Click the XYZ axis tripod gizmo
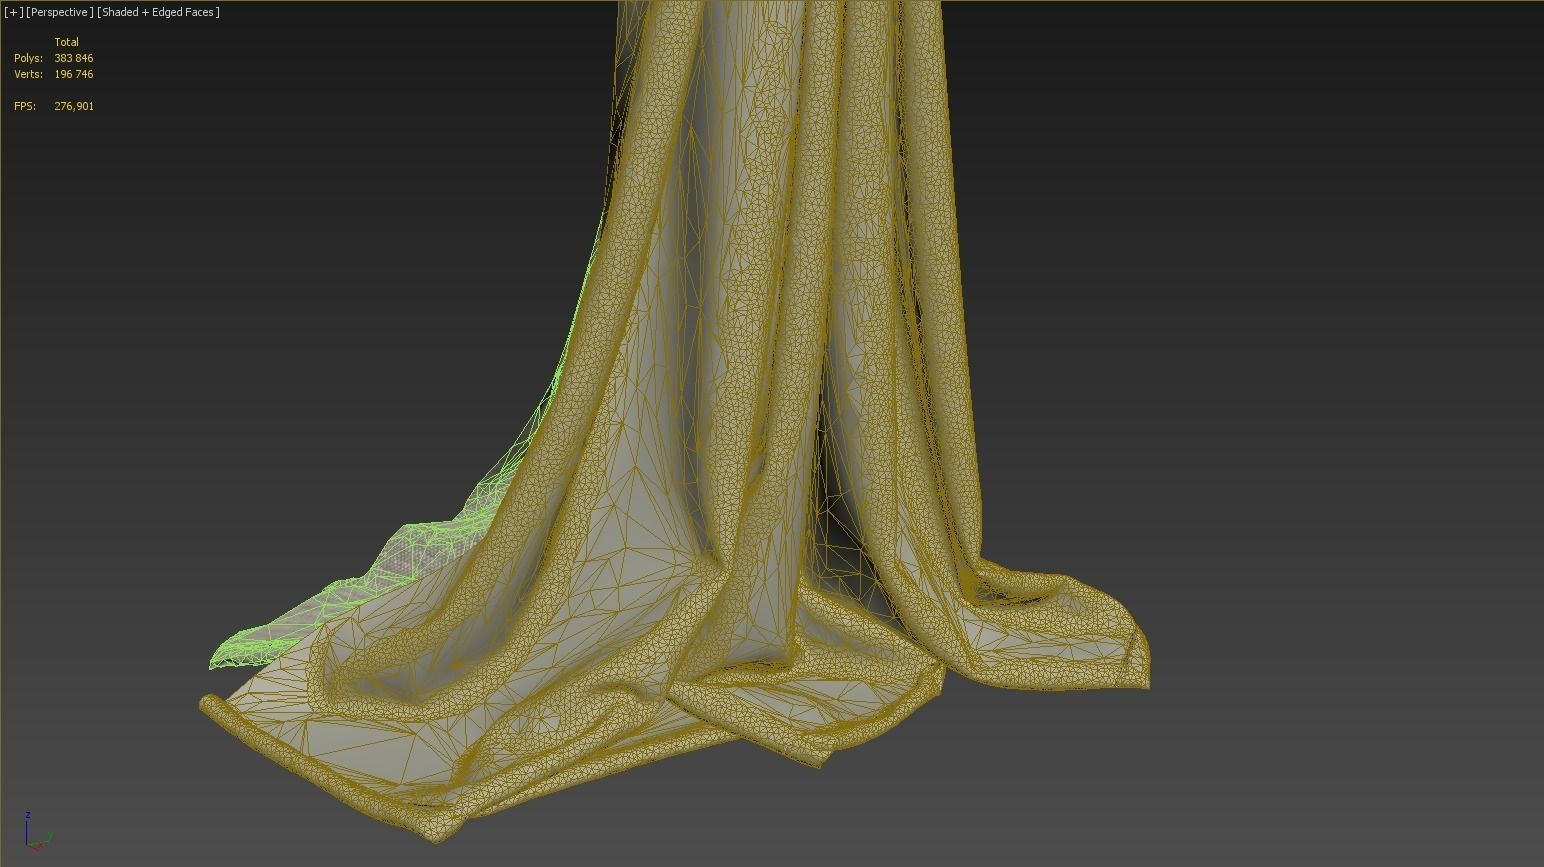The width and height of the screenshot is (1544, 867). click(x=37, y=831)
